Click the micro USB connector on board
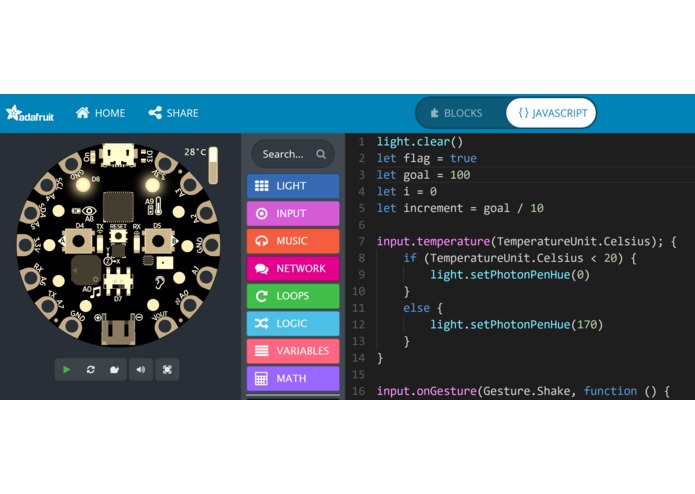Image resolution: width=695 pixels, height=494 pixels. pyautogui.click(x=117, y=155)
